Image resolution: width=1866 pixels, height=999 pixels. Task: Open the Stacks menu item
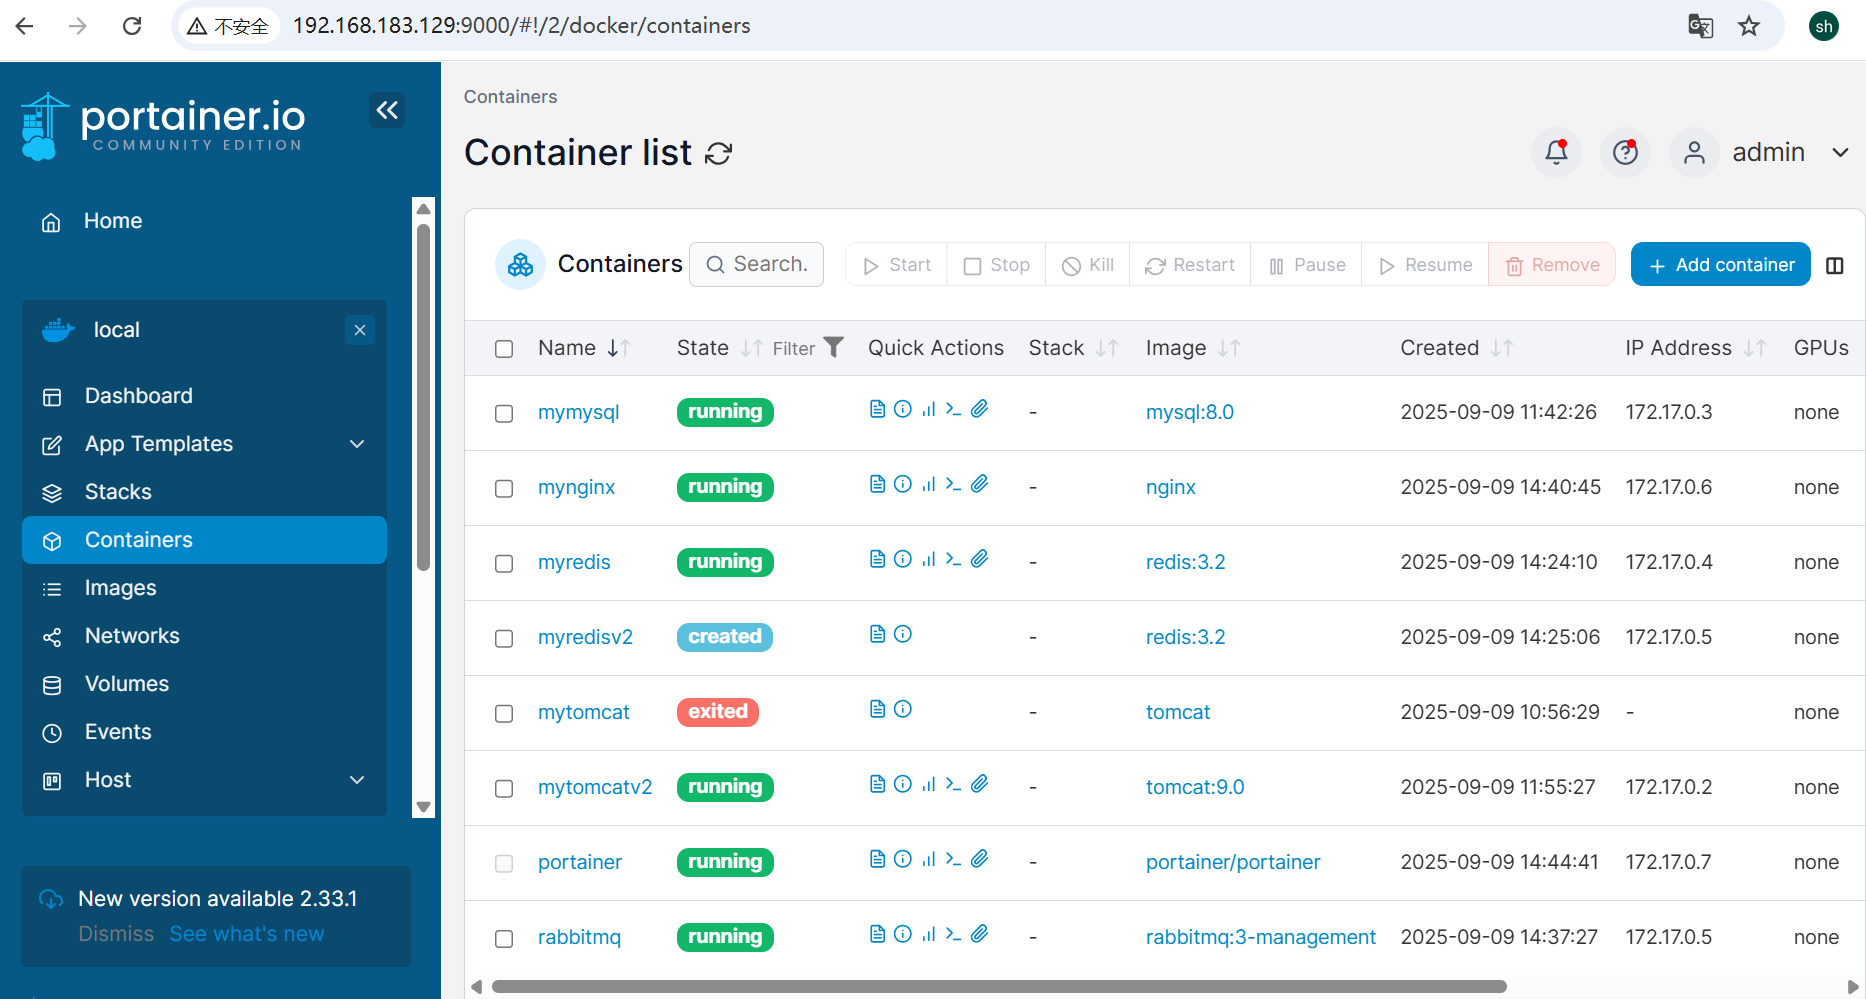204,492
